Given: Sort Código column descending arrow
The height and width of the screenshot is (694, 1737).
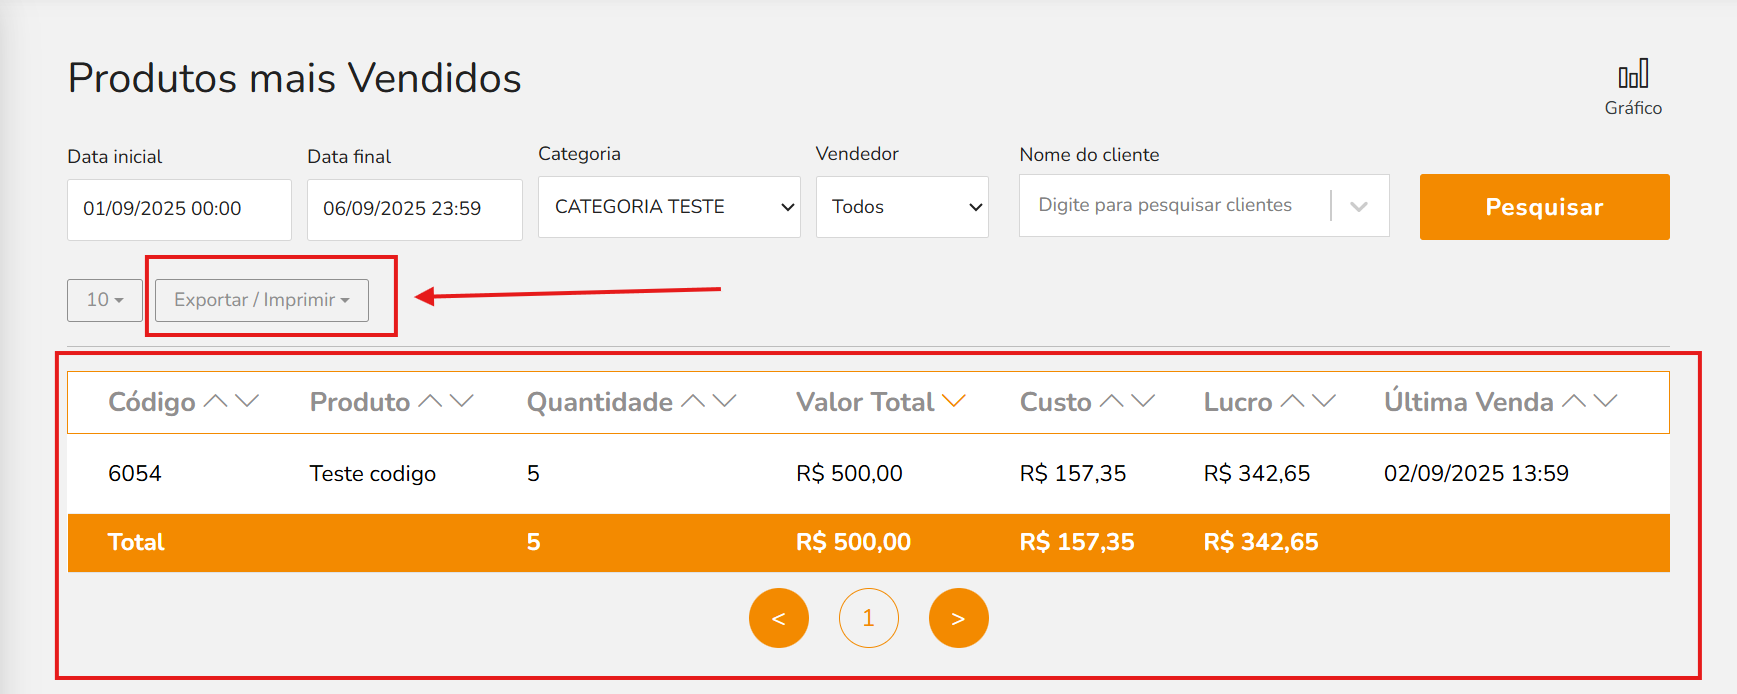Looking at the screenshot, I should click(247, 401).
